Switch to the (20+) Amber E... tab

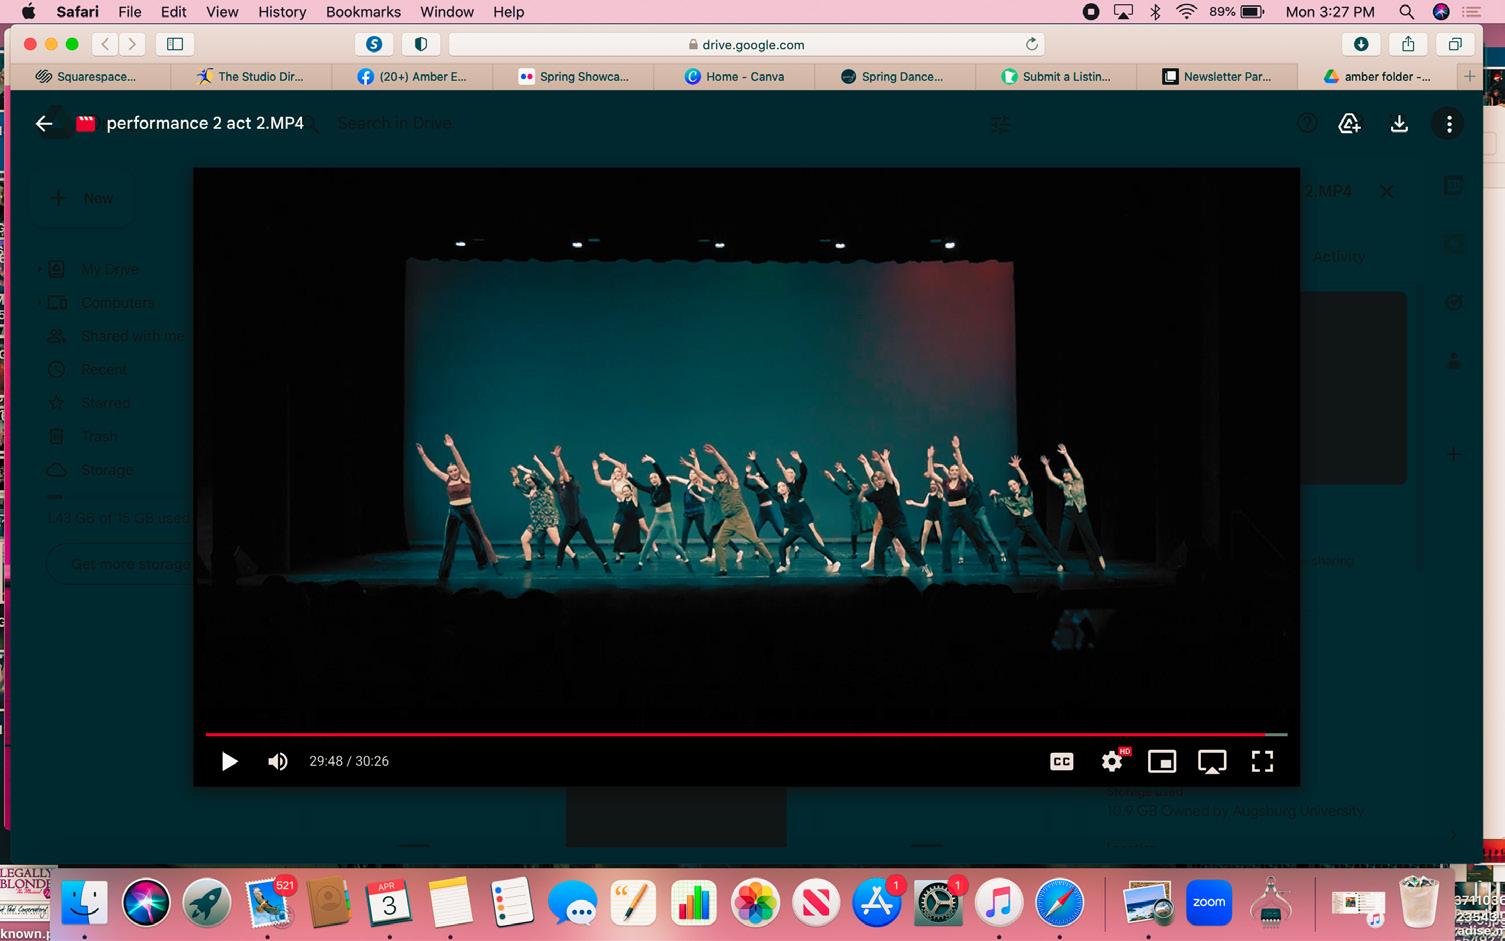[413, 76]
